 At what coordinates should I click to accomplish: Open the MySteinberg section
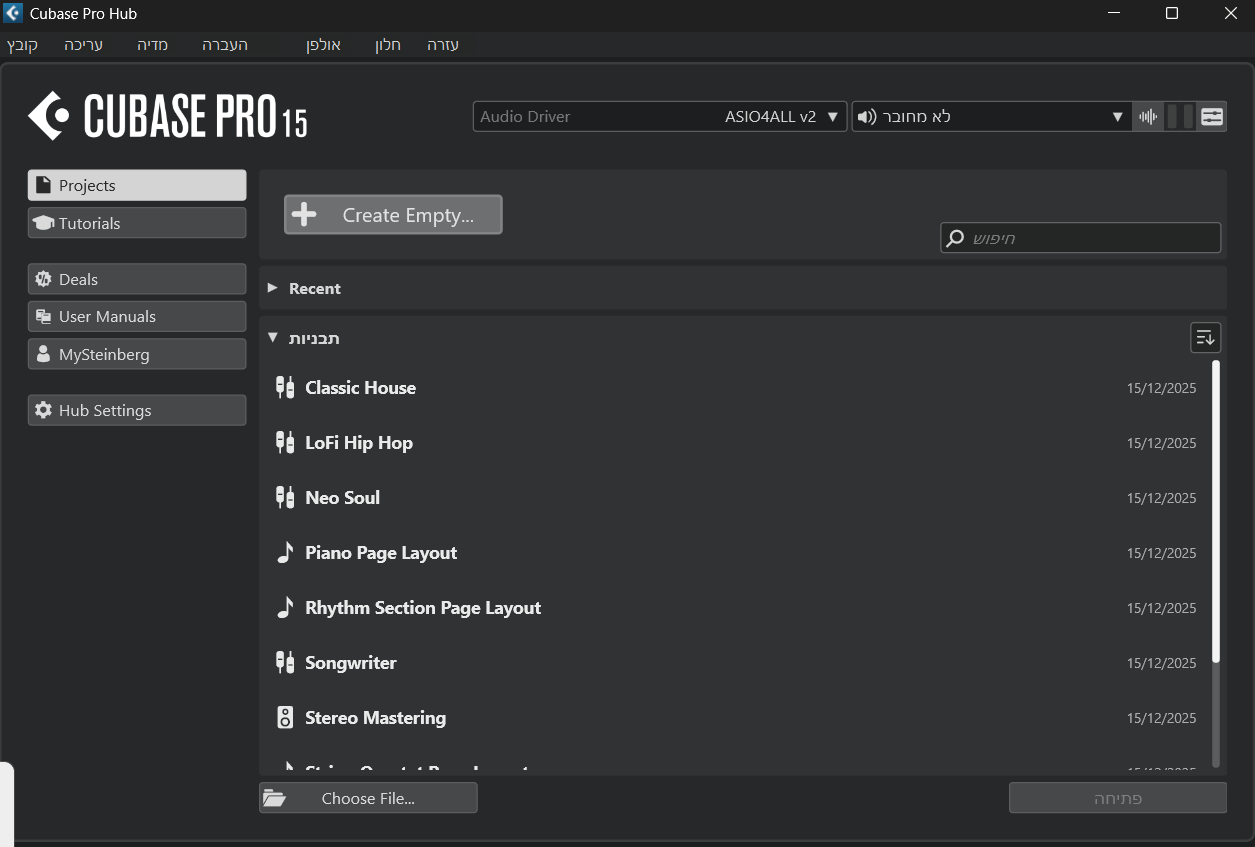tap(137, 354)
